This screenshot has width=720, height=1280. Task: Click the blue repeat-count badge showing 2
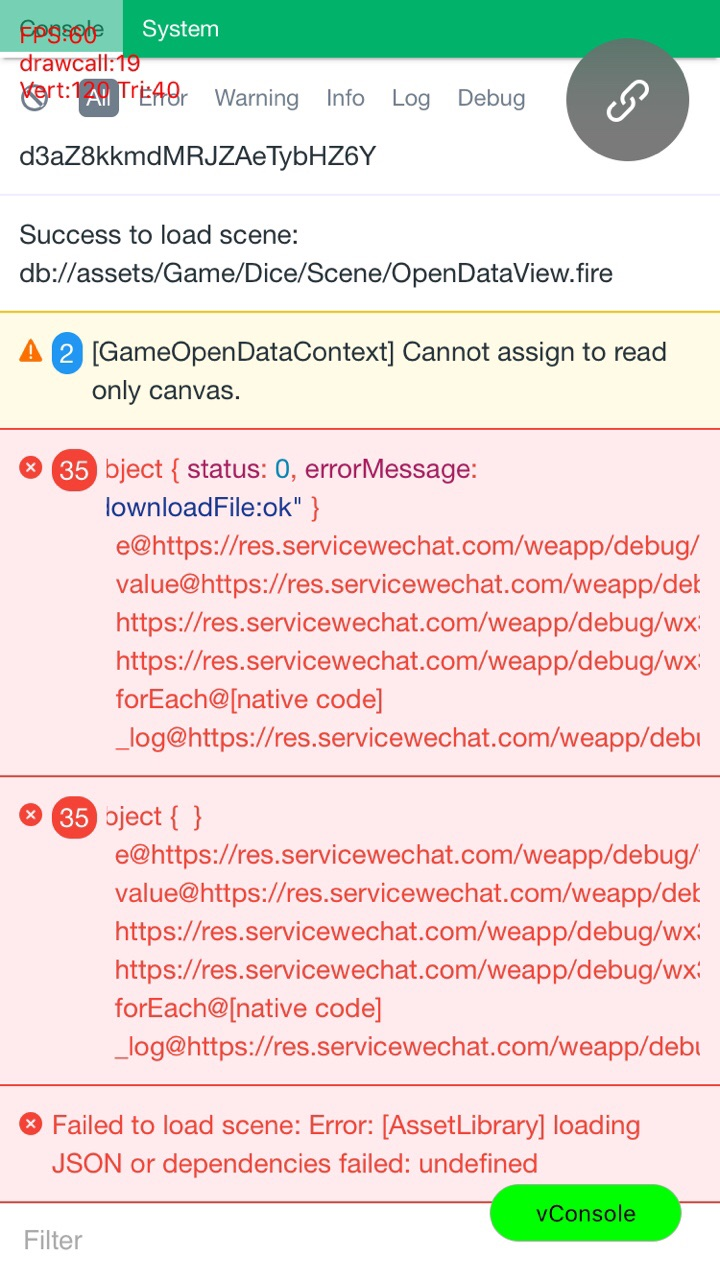coord(67,353)
